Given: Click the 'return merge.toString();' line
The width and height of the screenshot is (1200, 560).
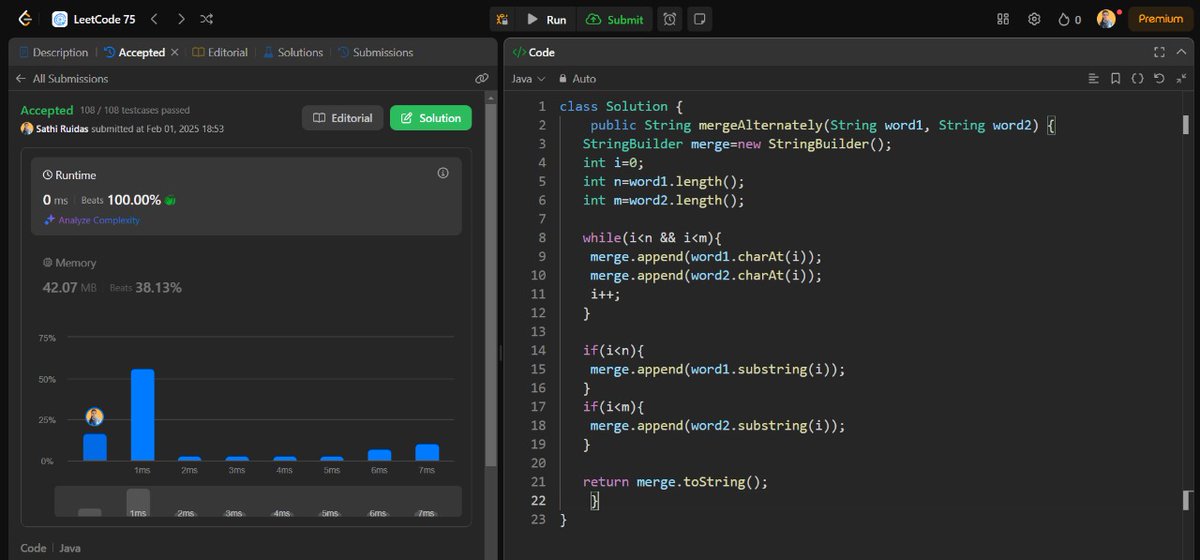Looking at the screenshot, I should (676, 482).
